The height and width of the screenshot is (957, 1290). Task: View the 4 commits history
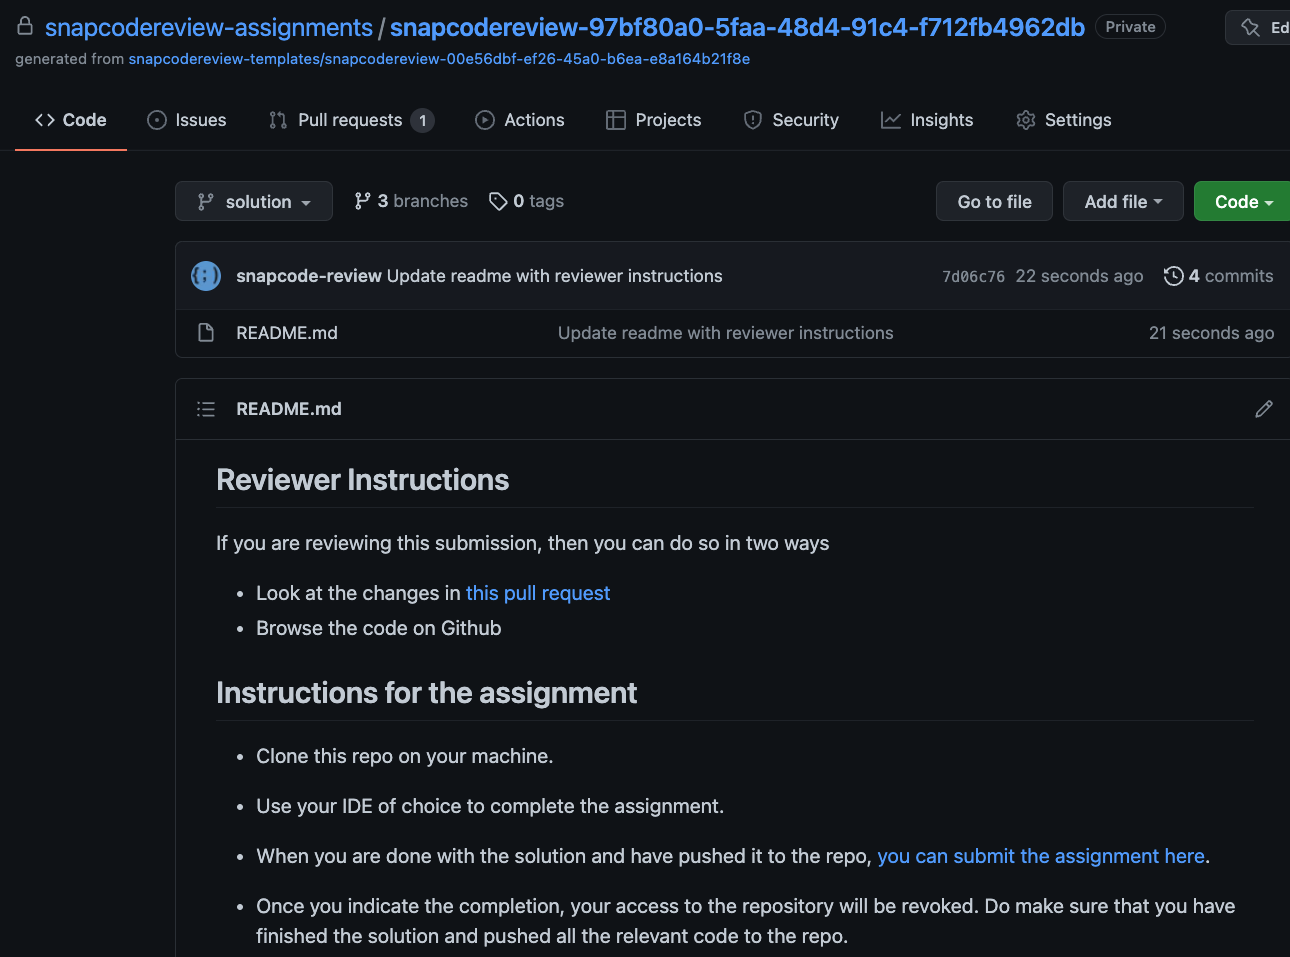1218,276
